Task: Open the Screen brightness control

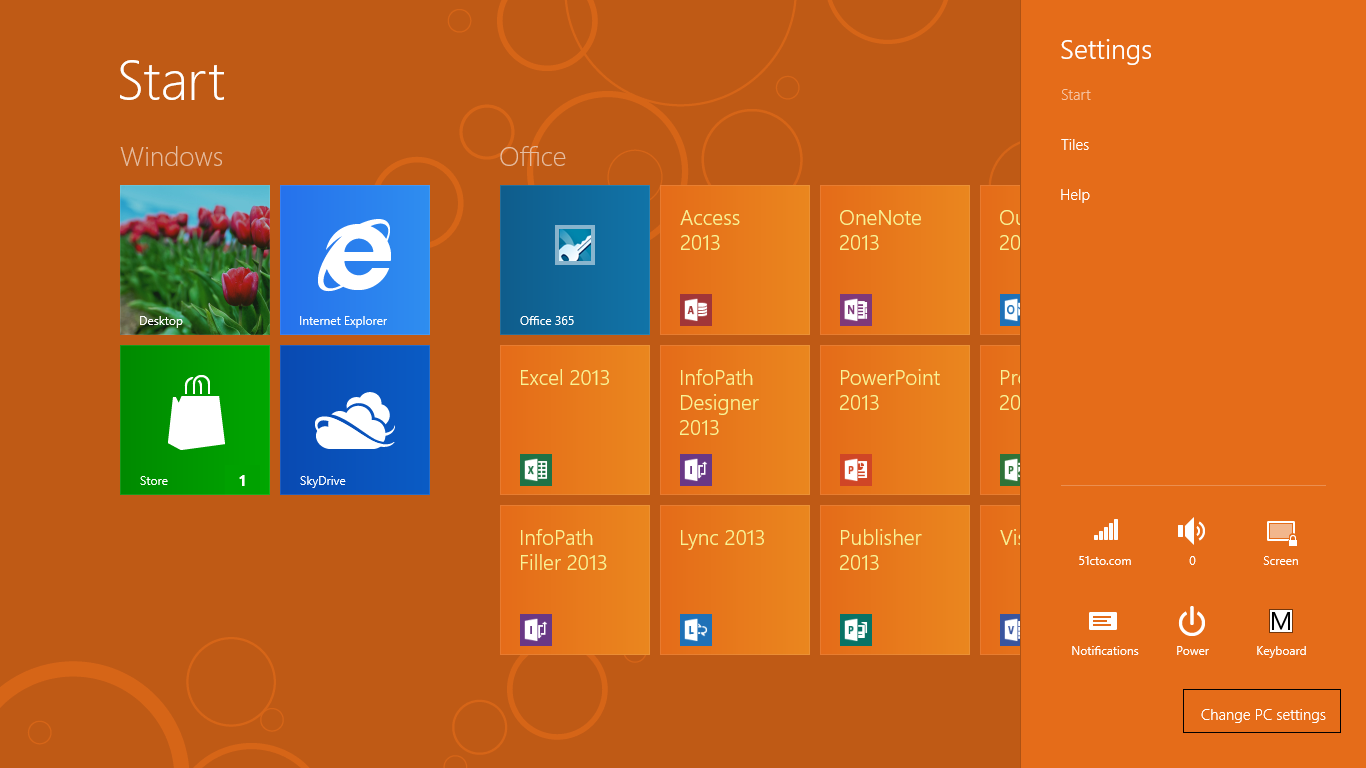Action: (x=1281, y=542)
